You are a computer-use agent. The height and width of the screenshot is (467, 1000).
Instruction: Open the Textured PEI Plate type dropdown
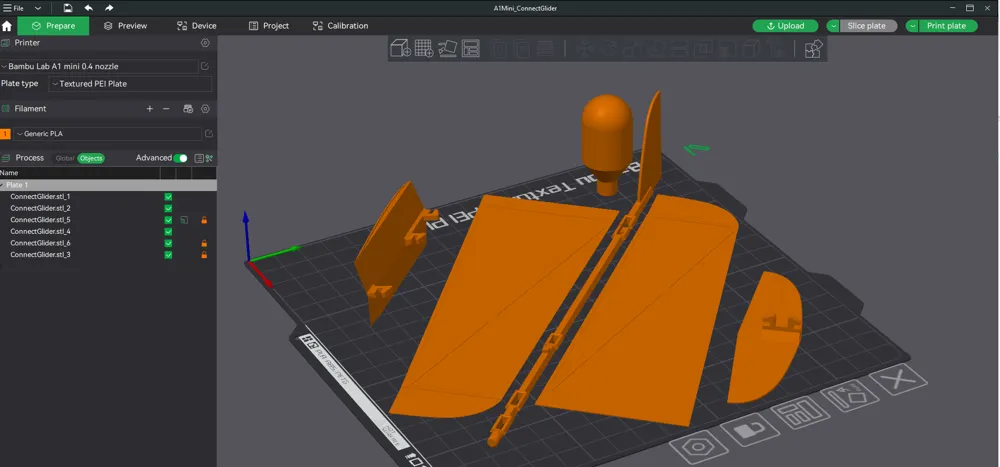click(130, 84)
